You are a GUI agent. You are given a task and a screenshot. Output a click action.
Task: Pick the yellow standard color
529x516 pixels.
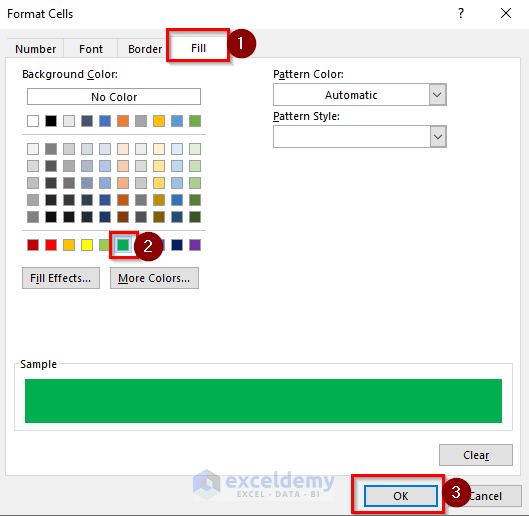coord(87,245)
